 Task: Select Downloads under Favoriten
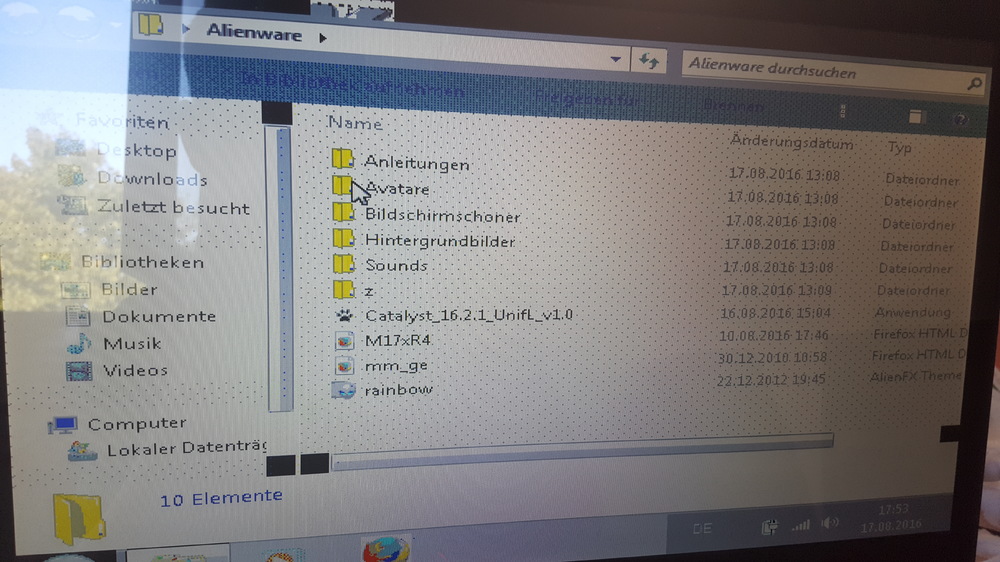pos(151,180)
